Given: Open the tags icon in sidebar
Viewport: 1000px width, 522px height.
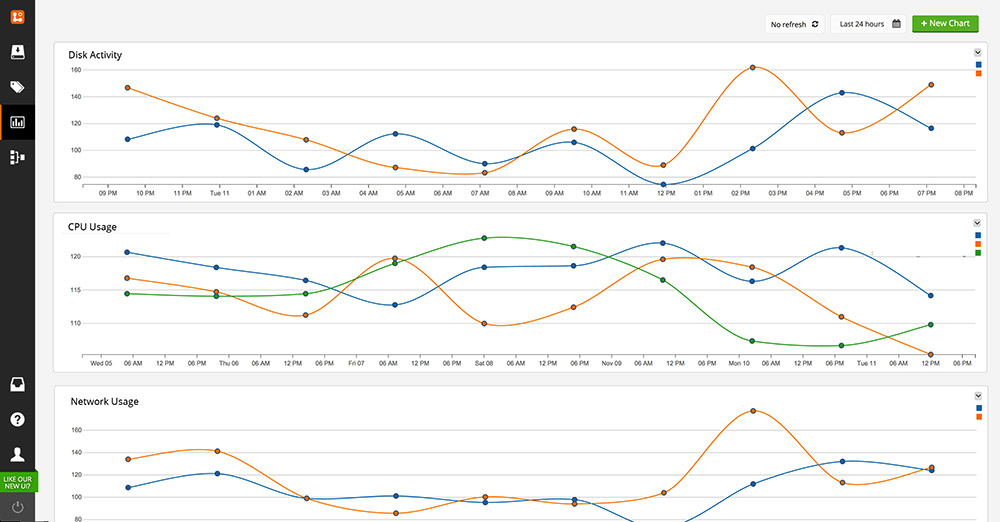Looking at the screenshot, I should pyautogui.click(x=17, y=87).
